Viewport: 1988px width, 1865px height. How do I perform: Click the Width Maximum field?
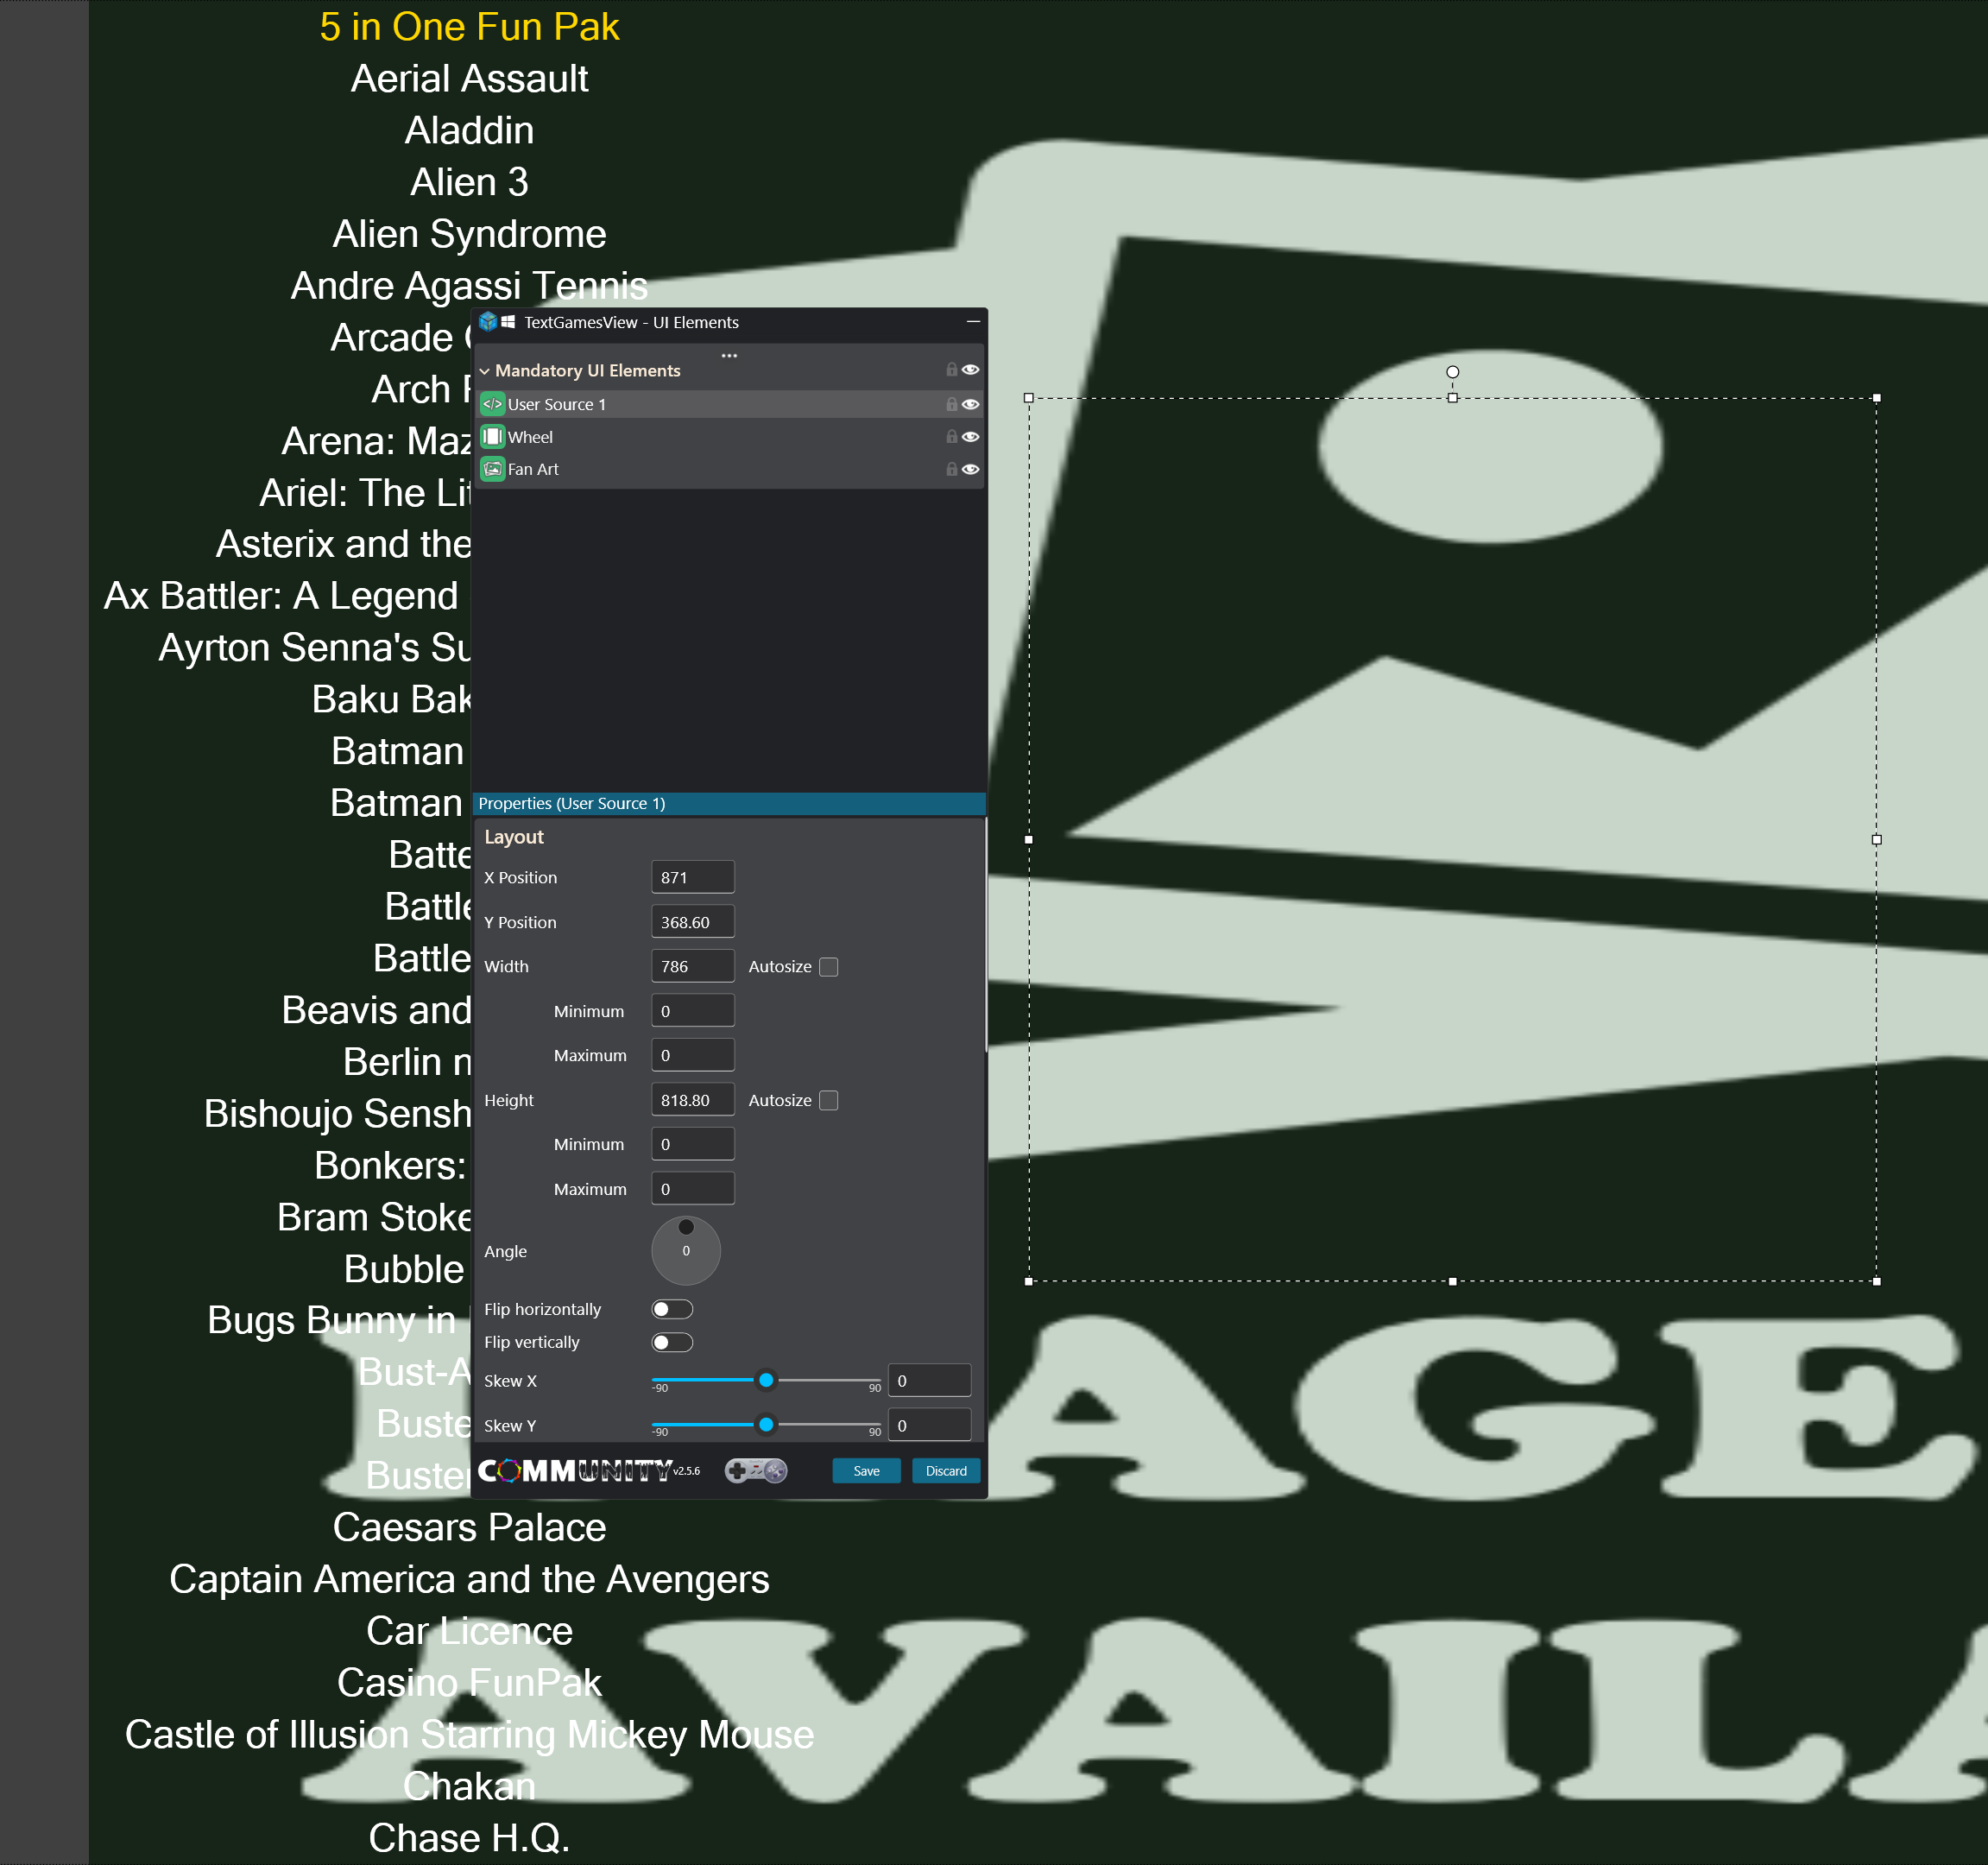pyautogui.click(x=693, y=1055)
